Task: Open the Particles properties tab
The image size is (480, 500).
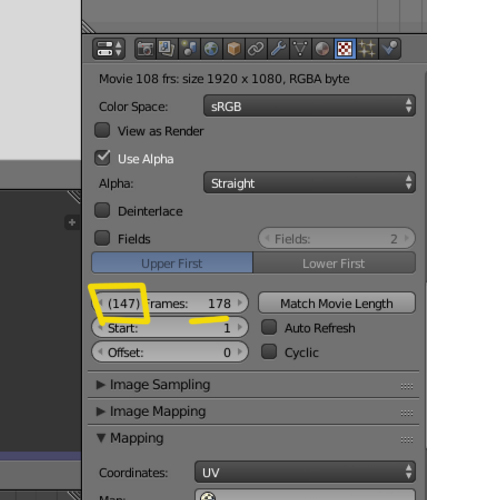Action: [x=367, y=49]
